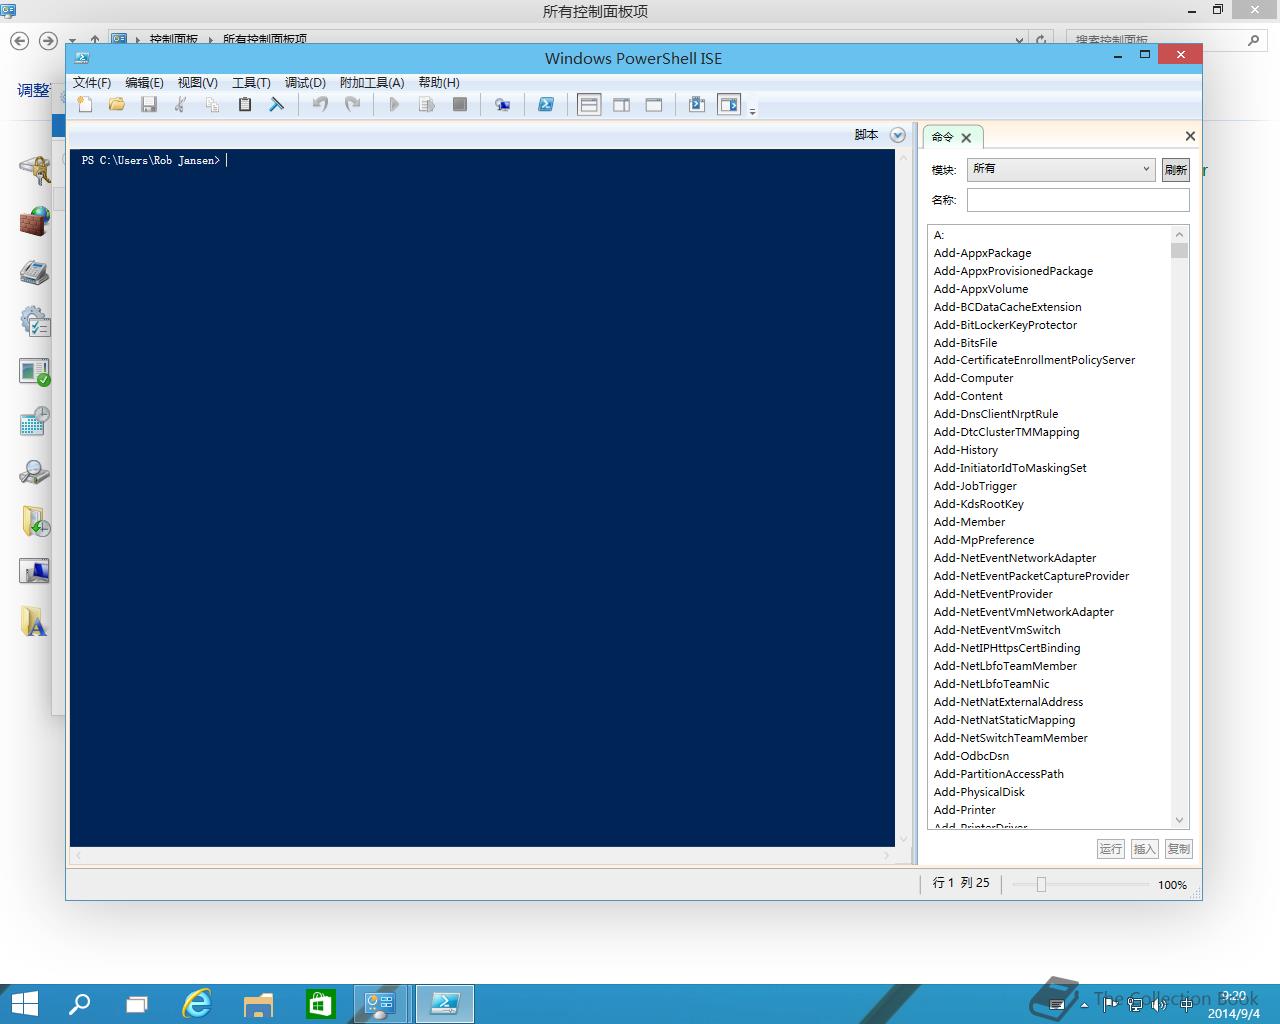Select Add-Printer command
This screenshot has height=1024, width=1280.
(x=964, y=810)
